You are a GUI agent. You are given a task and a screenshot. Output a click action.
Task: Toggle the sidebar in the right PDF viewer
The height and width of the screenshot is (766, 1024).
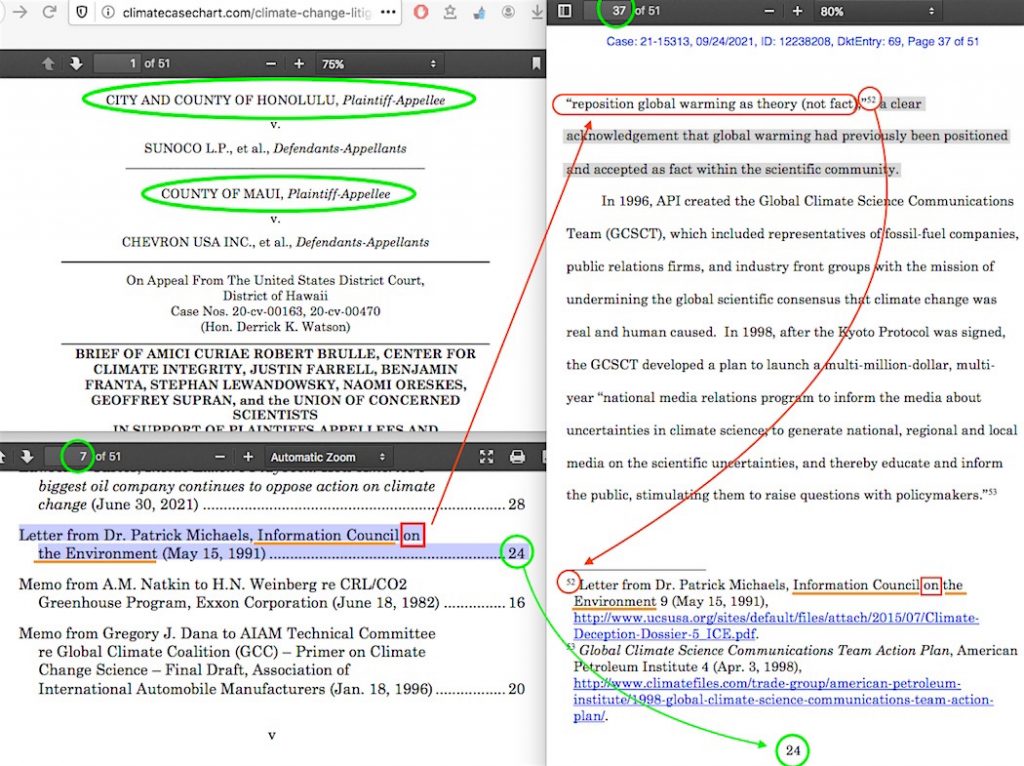[565, 11]
